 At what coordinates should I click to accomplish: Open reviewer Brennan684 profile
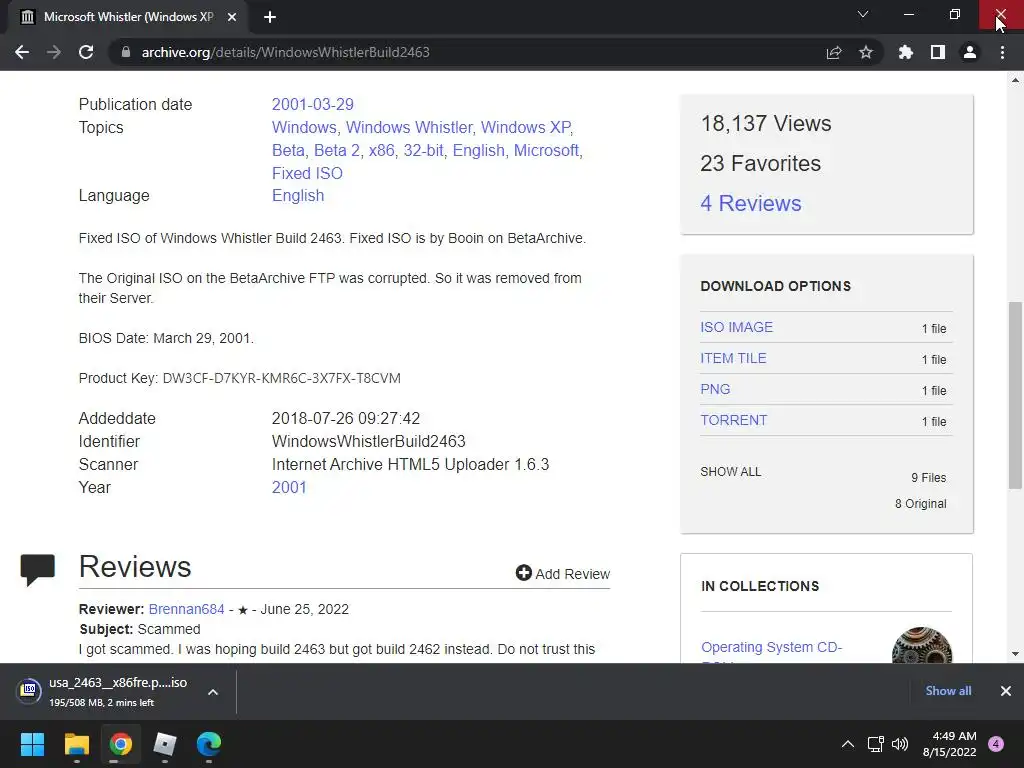click(186, 609)
